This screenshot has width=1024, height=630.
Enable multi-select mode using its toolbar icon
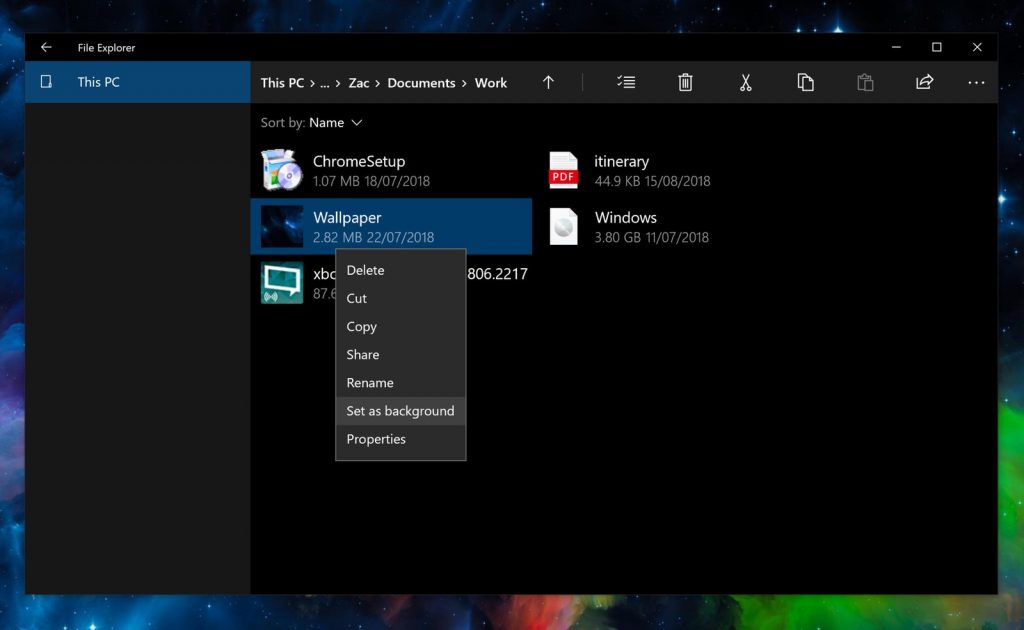coord(626,82)
